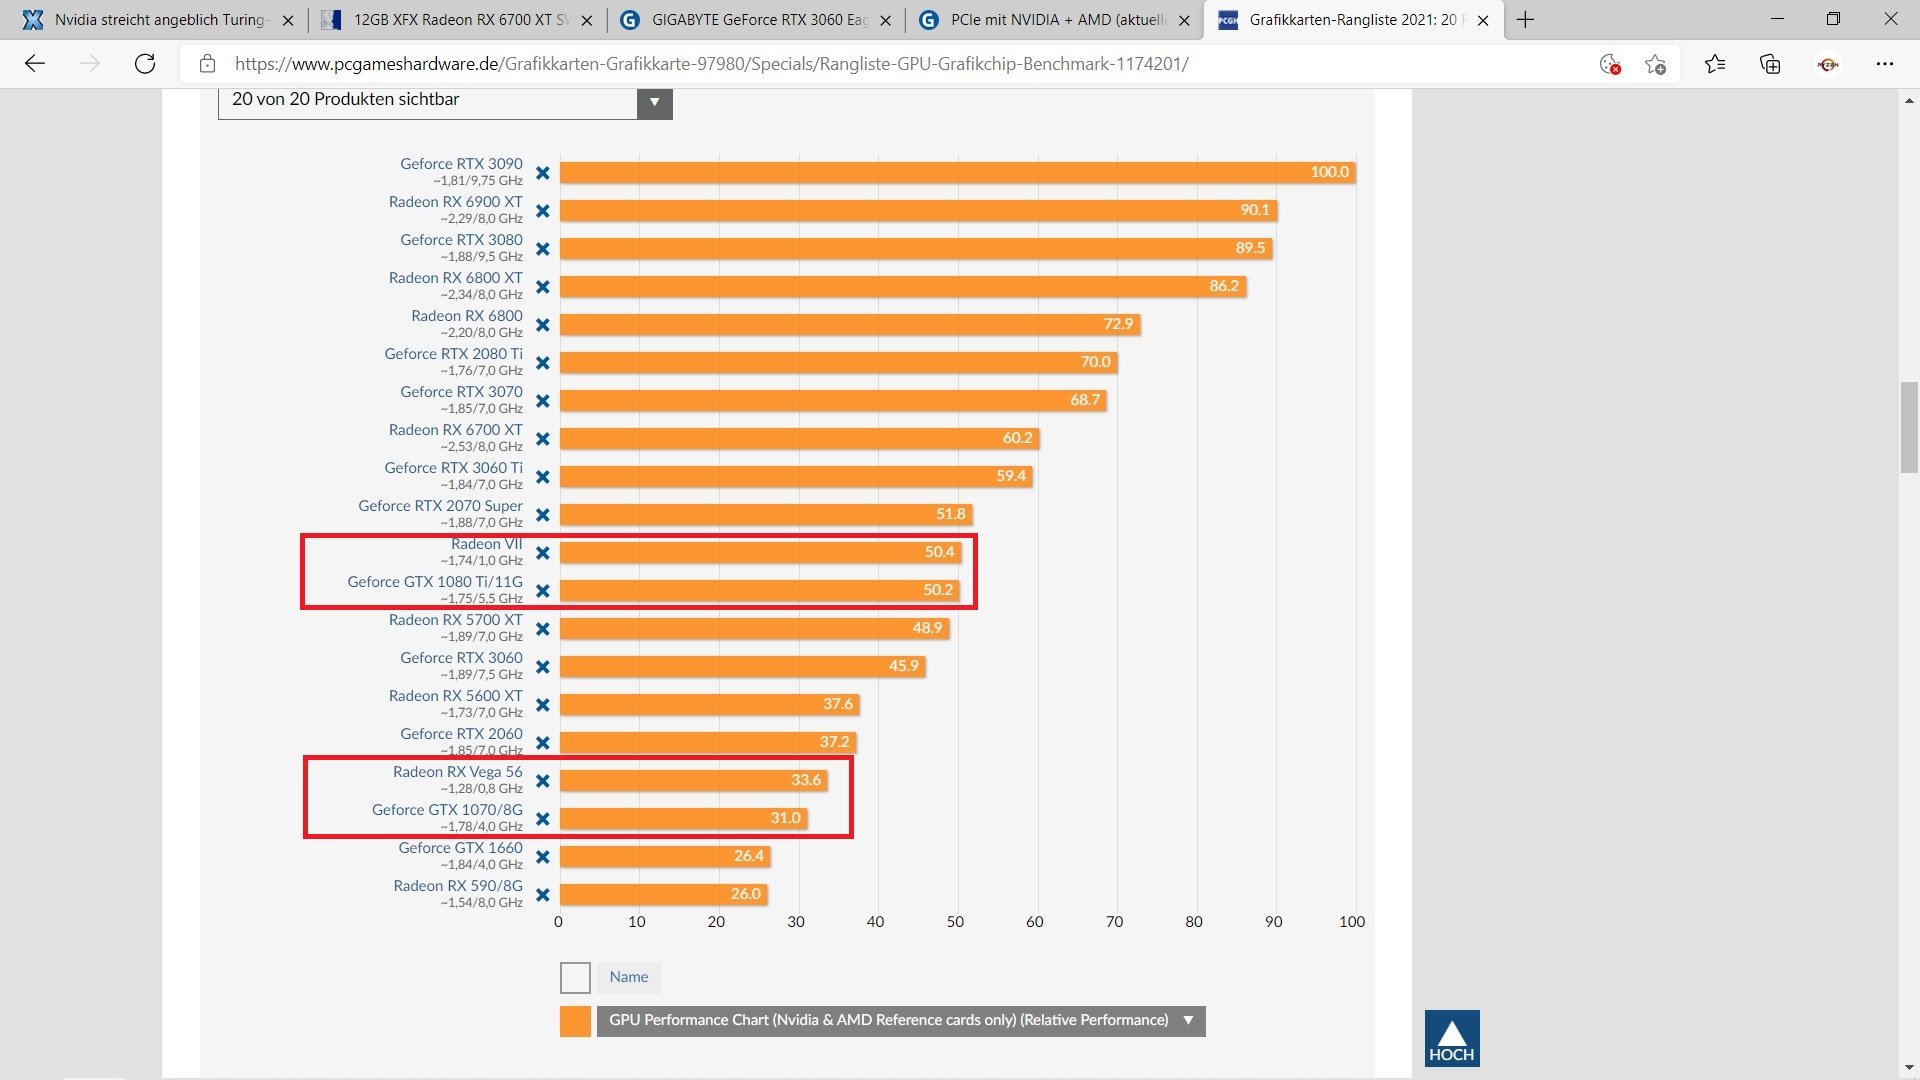
Task: Expand the '20 von 20 Produkten sichtbar' dropdown
Action: pos(654,101)
